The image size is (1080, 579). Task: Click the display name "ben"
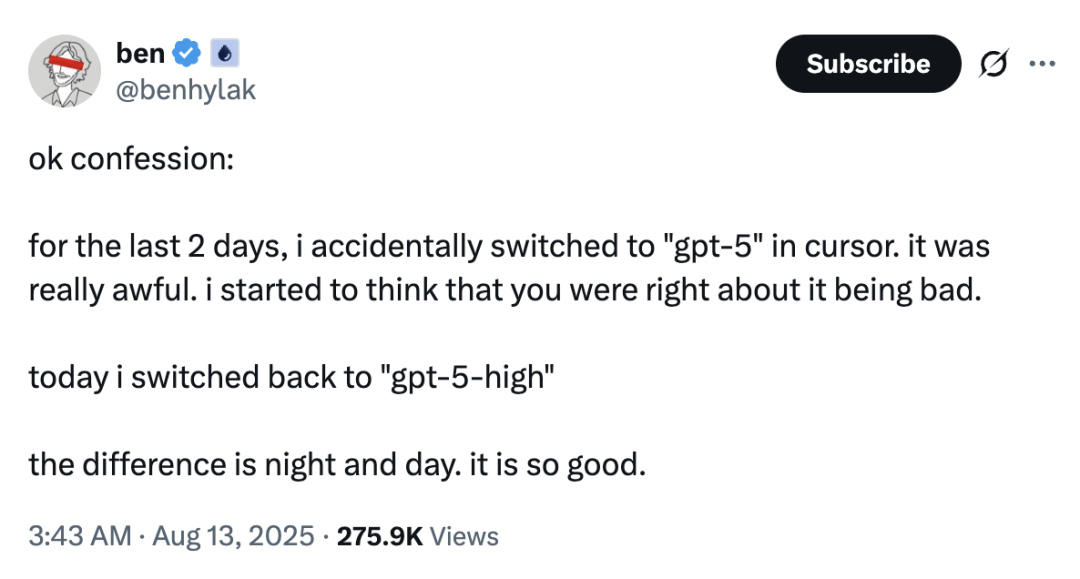[x=140, y=50]
